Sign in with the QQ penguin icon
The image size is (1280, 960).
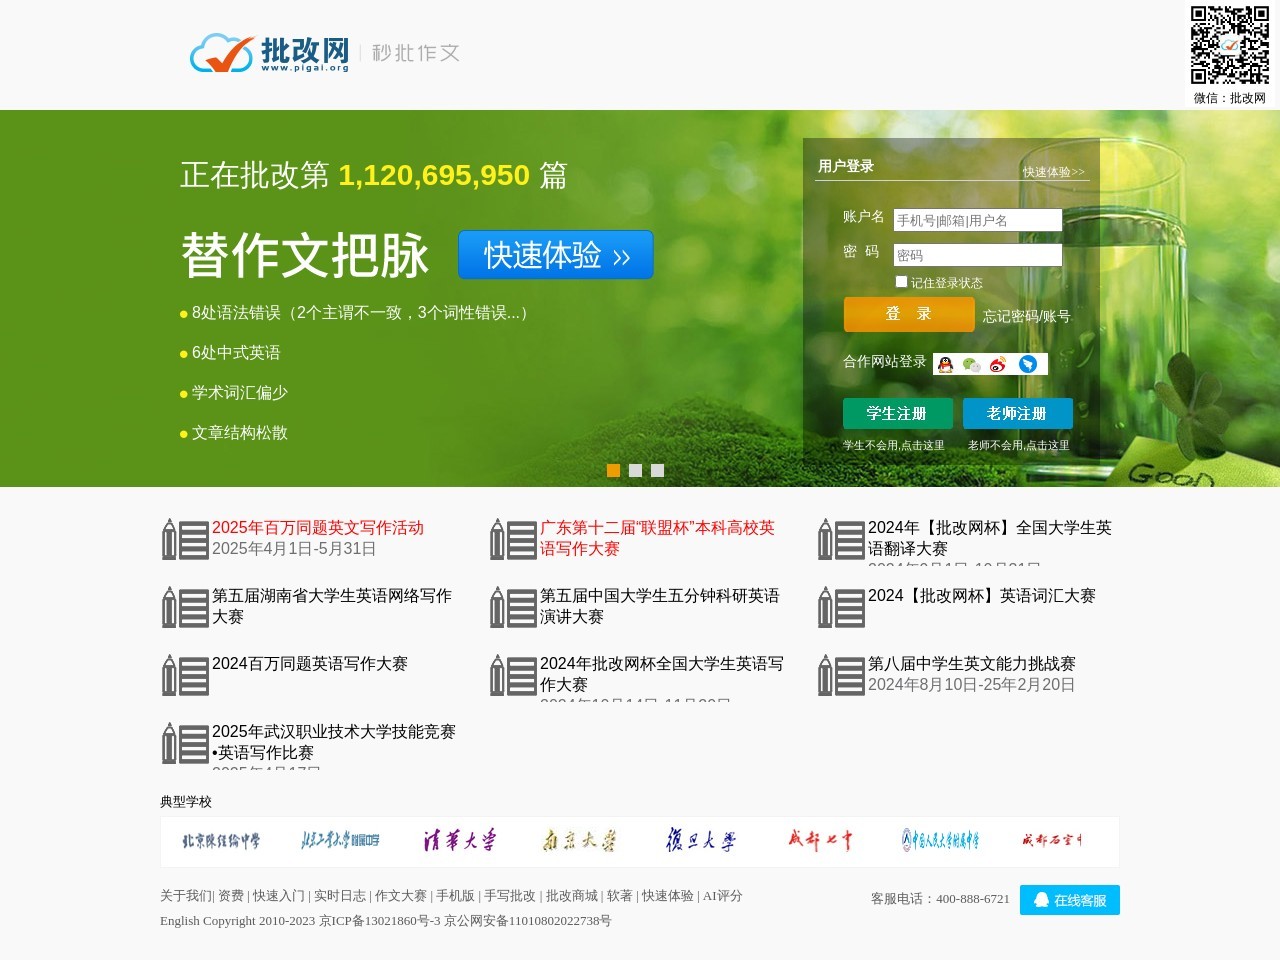coord(944,363)
